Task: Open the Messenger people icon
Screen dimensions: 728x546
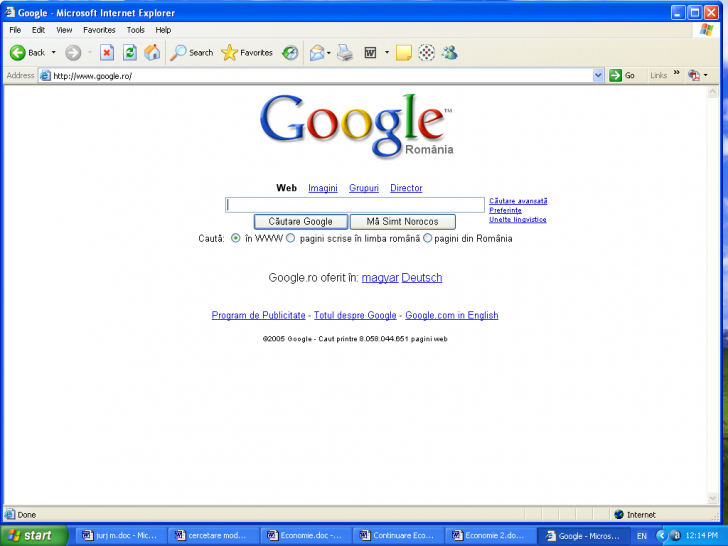Action: coord(449,53)
